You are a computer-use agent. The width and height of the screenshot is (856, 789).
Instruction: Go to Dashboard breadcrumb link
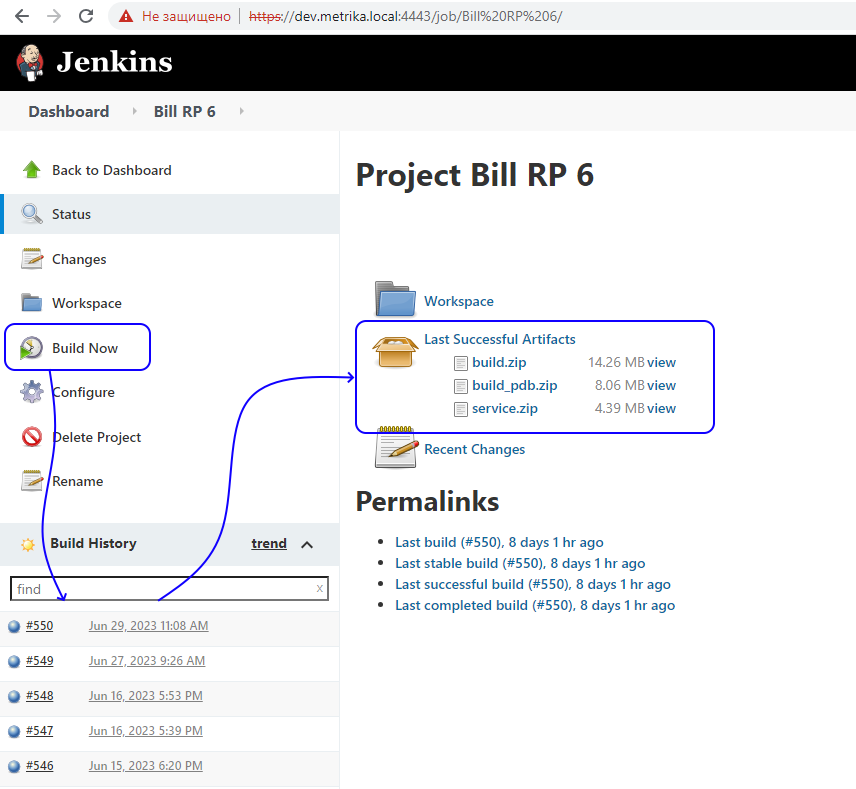pos(69,111)
